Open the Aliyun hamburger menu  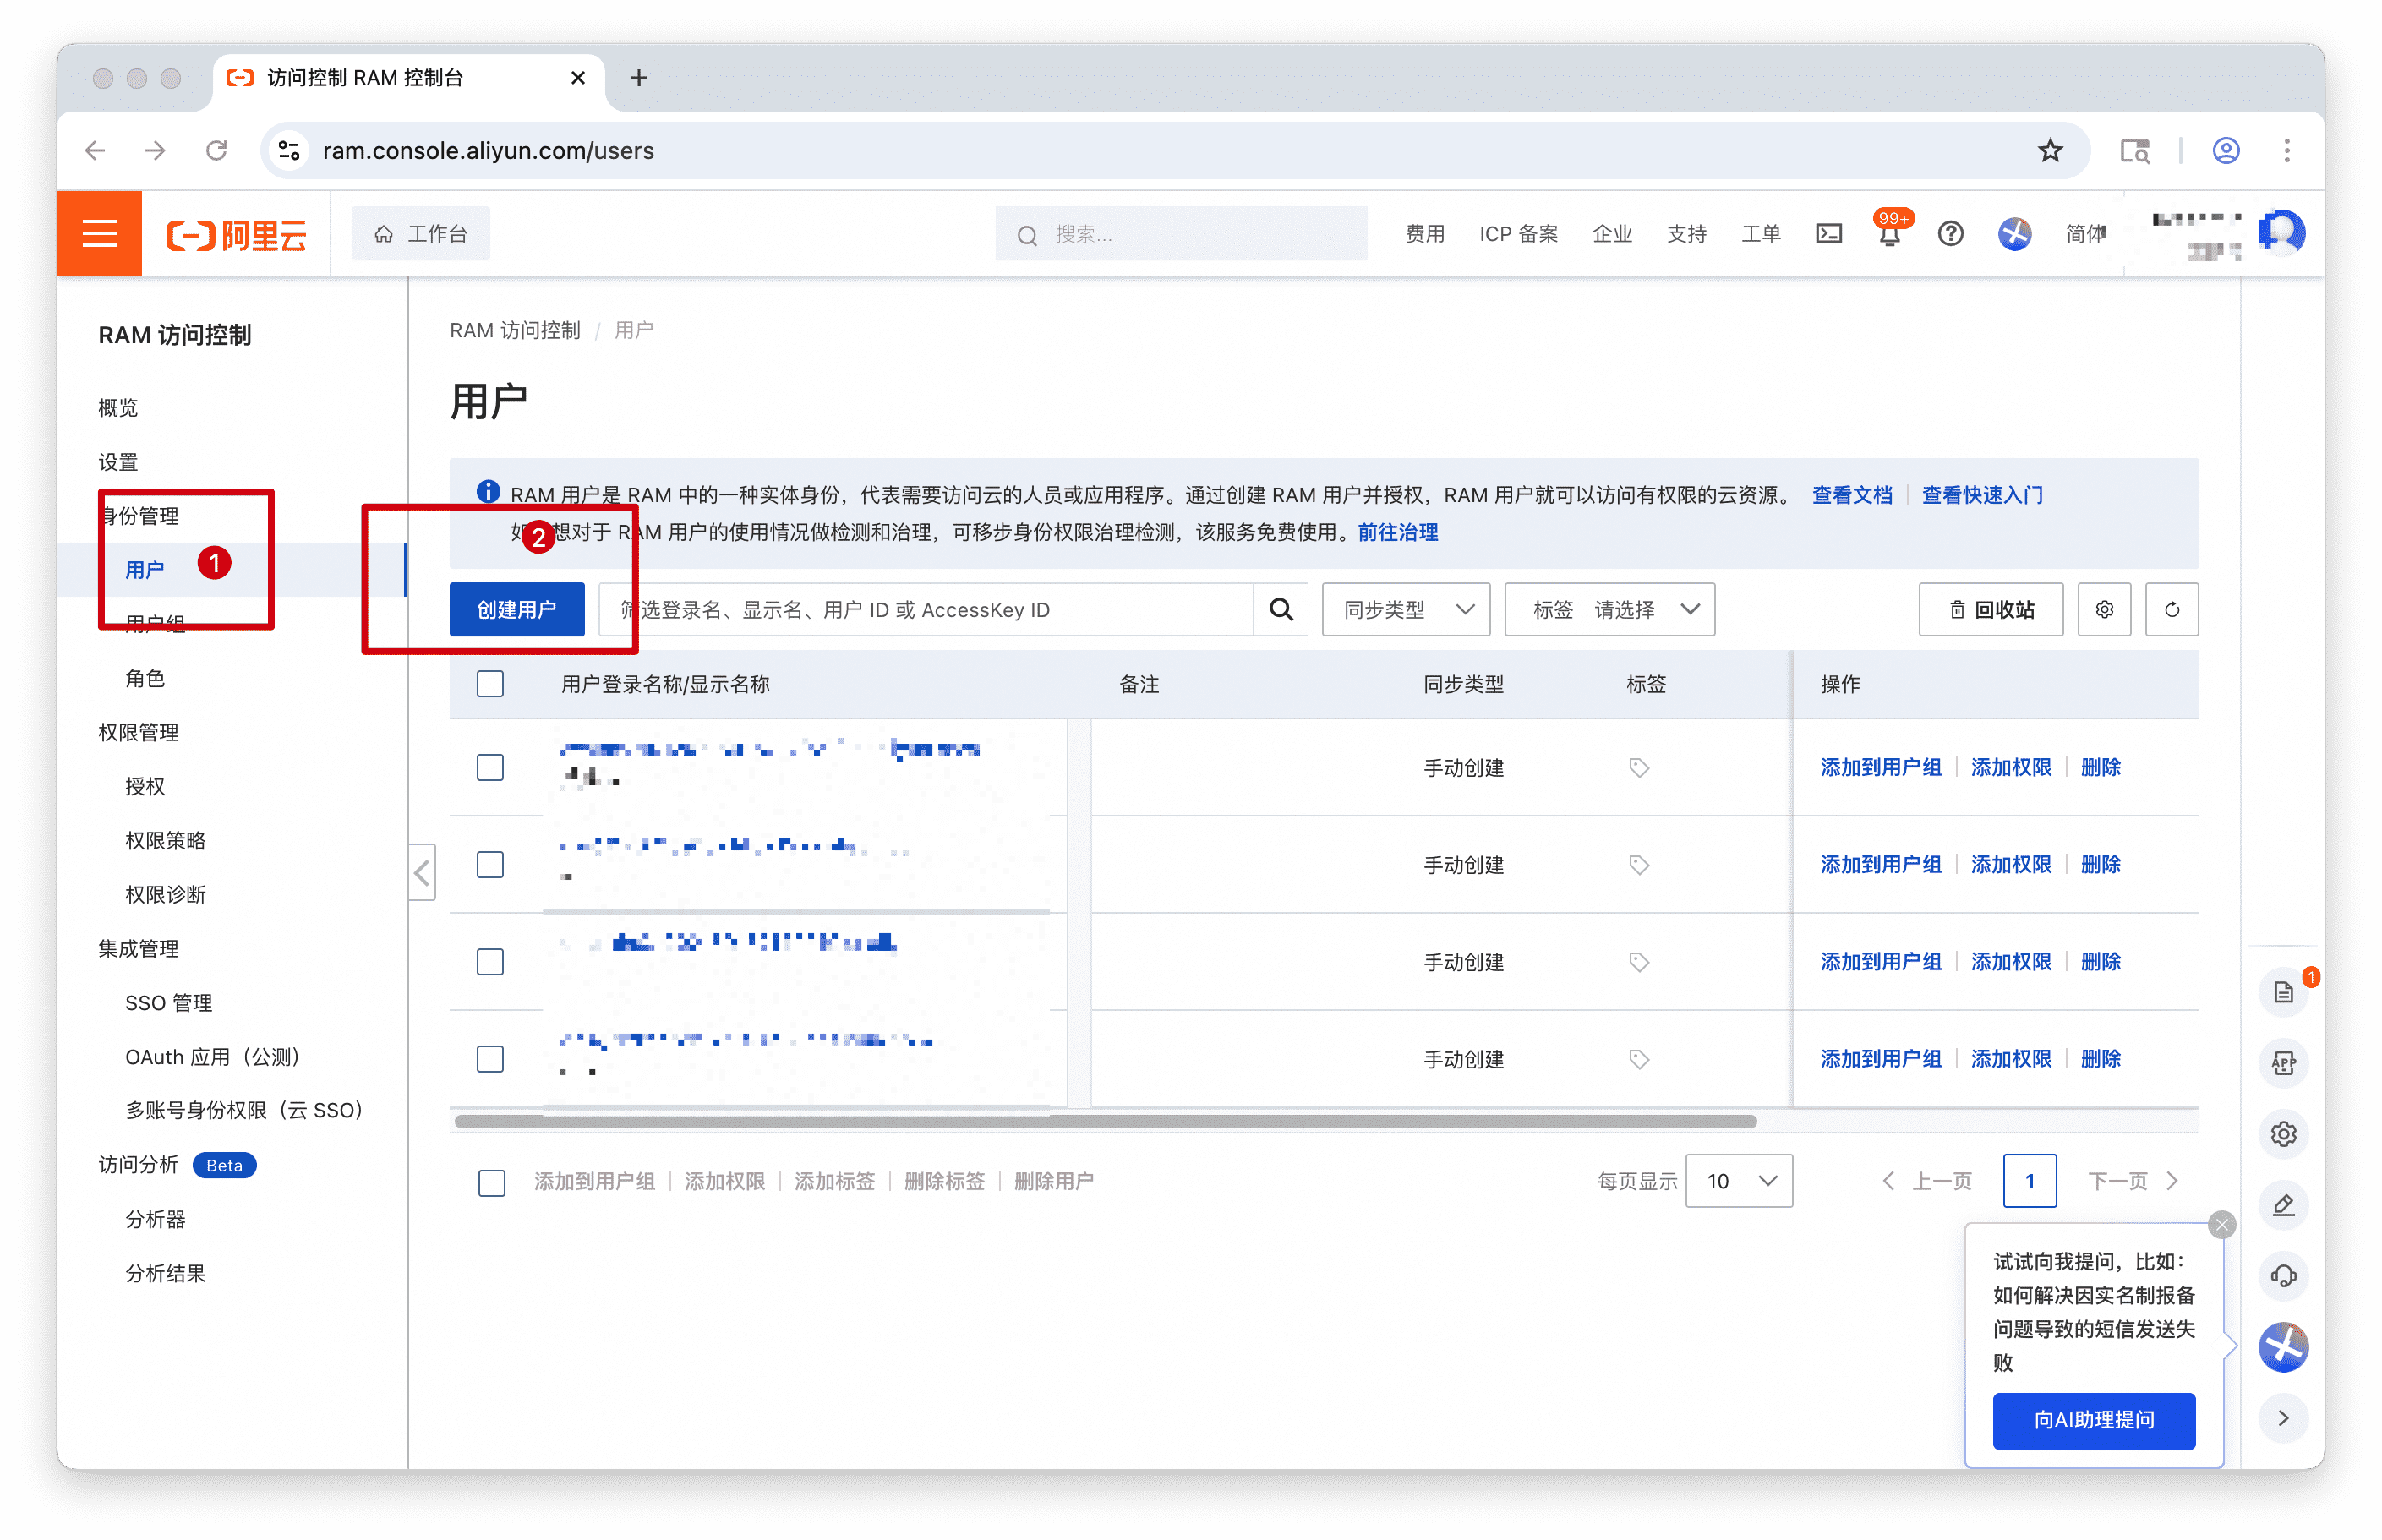(99, 234)
